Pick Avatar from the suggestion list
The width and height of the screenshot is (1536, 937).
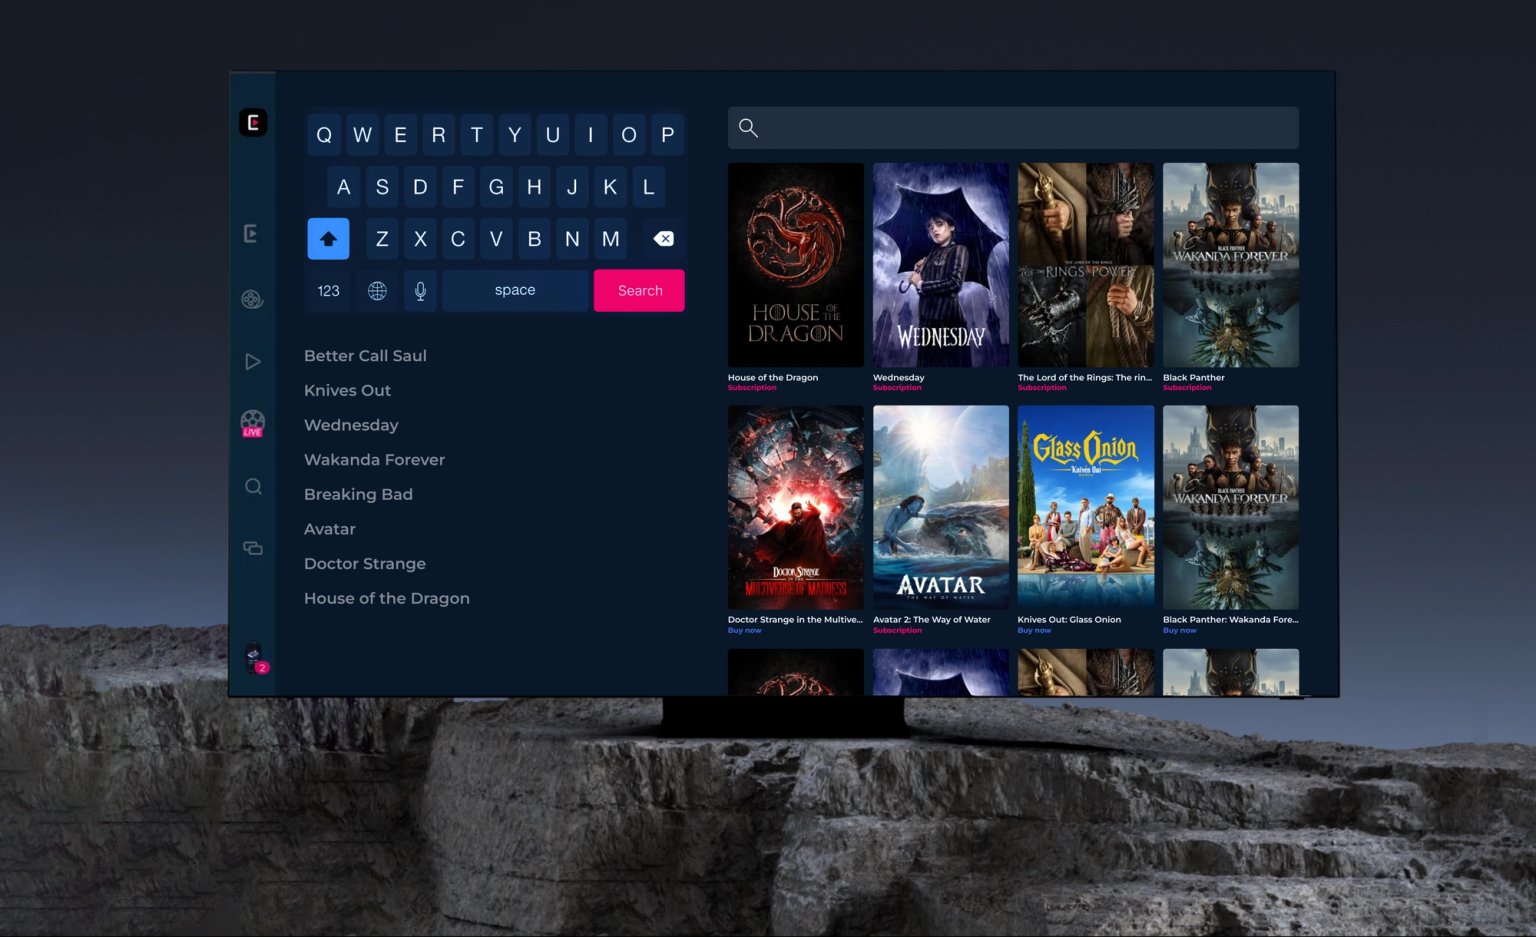click(330, 529)
